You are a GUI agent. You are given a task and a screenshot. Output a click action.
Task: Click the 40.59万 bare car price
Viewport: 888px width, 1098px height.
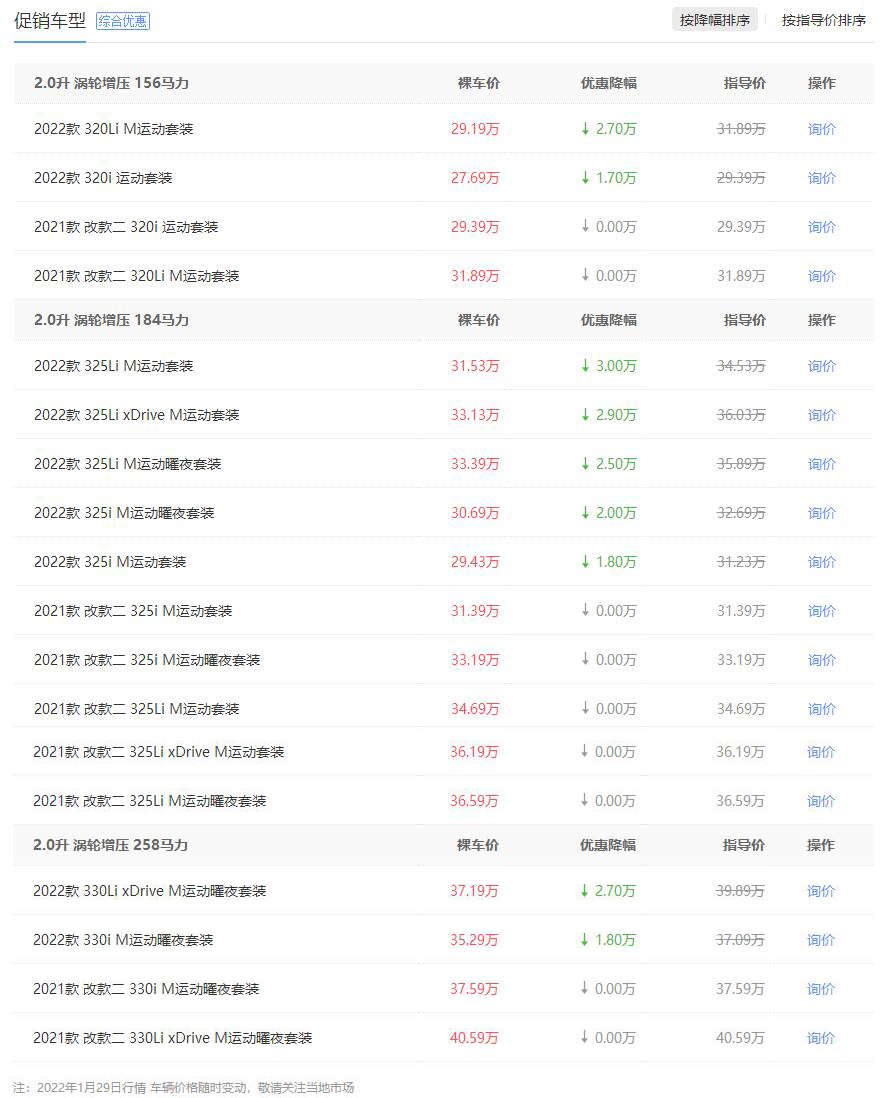pyautogui.click(x=474, y=1038)
